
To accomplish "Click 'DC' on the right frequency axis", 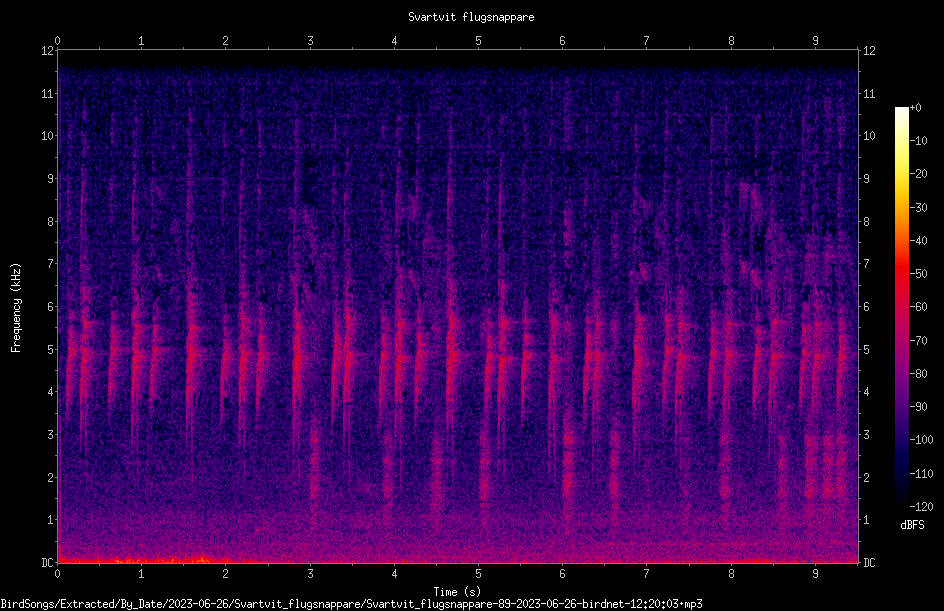I will (x=869, y=563).
